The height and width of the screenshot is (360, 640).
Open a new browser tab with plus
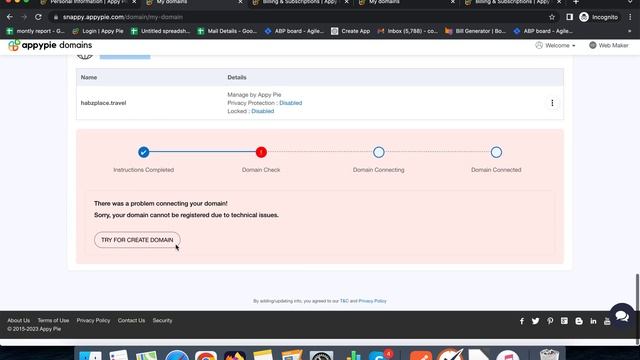[x=576, y=2]
